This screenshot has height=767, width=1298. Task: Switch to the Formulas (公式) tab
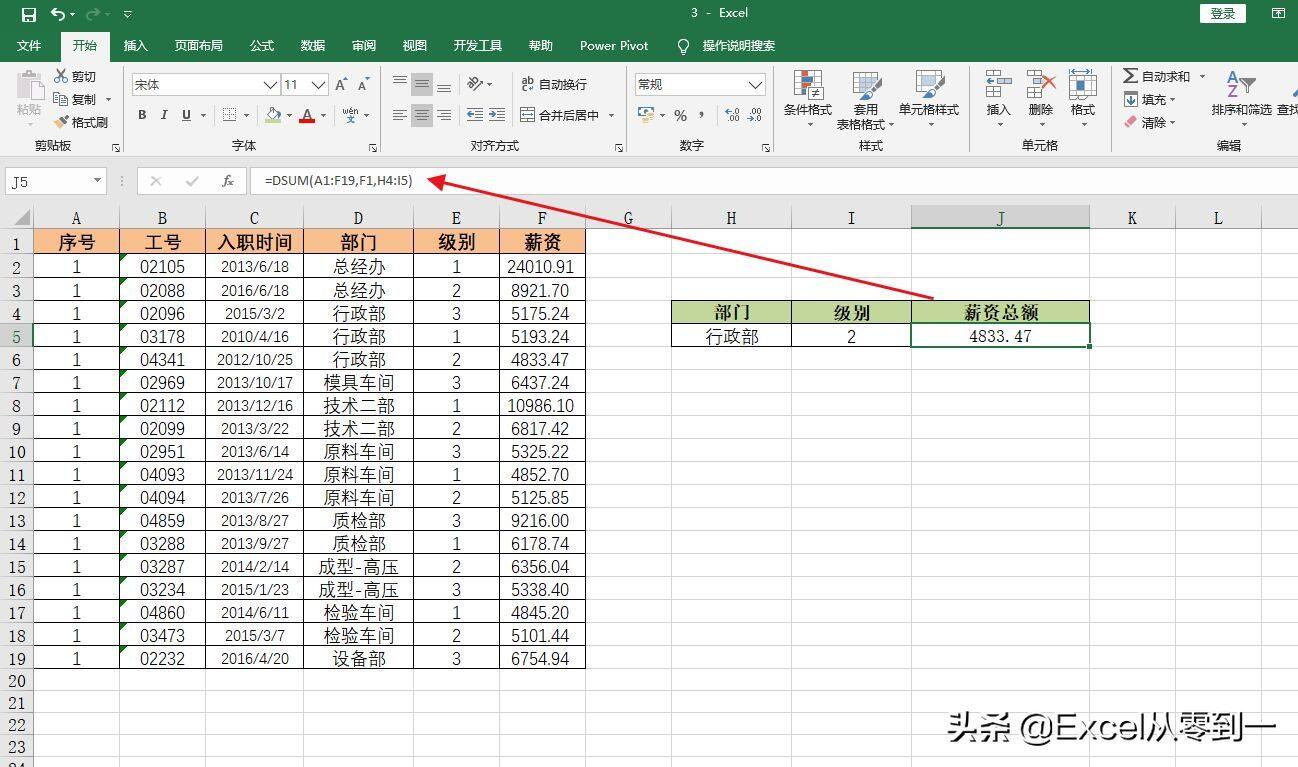point(262,45)
